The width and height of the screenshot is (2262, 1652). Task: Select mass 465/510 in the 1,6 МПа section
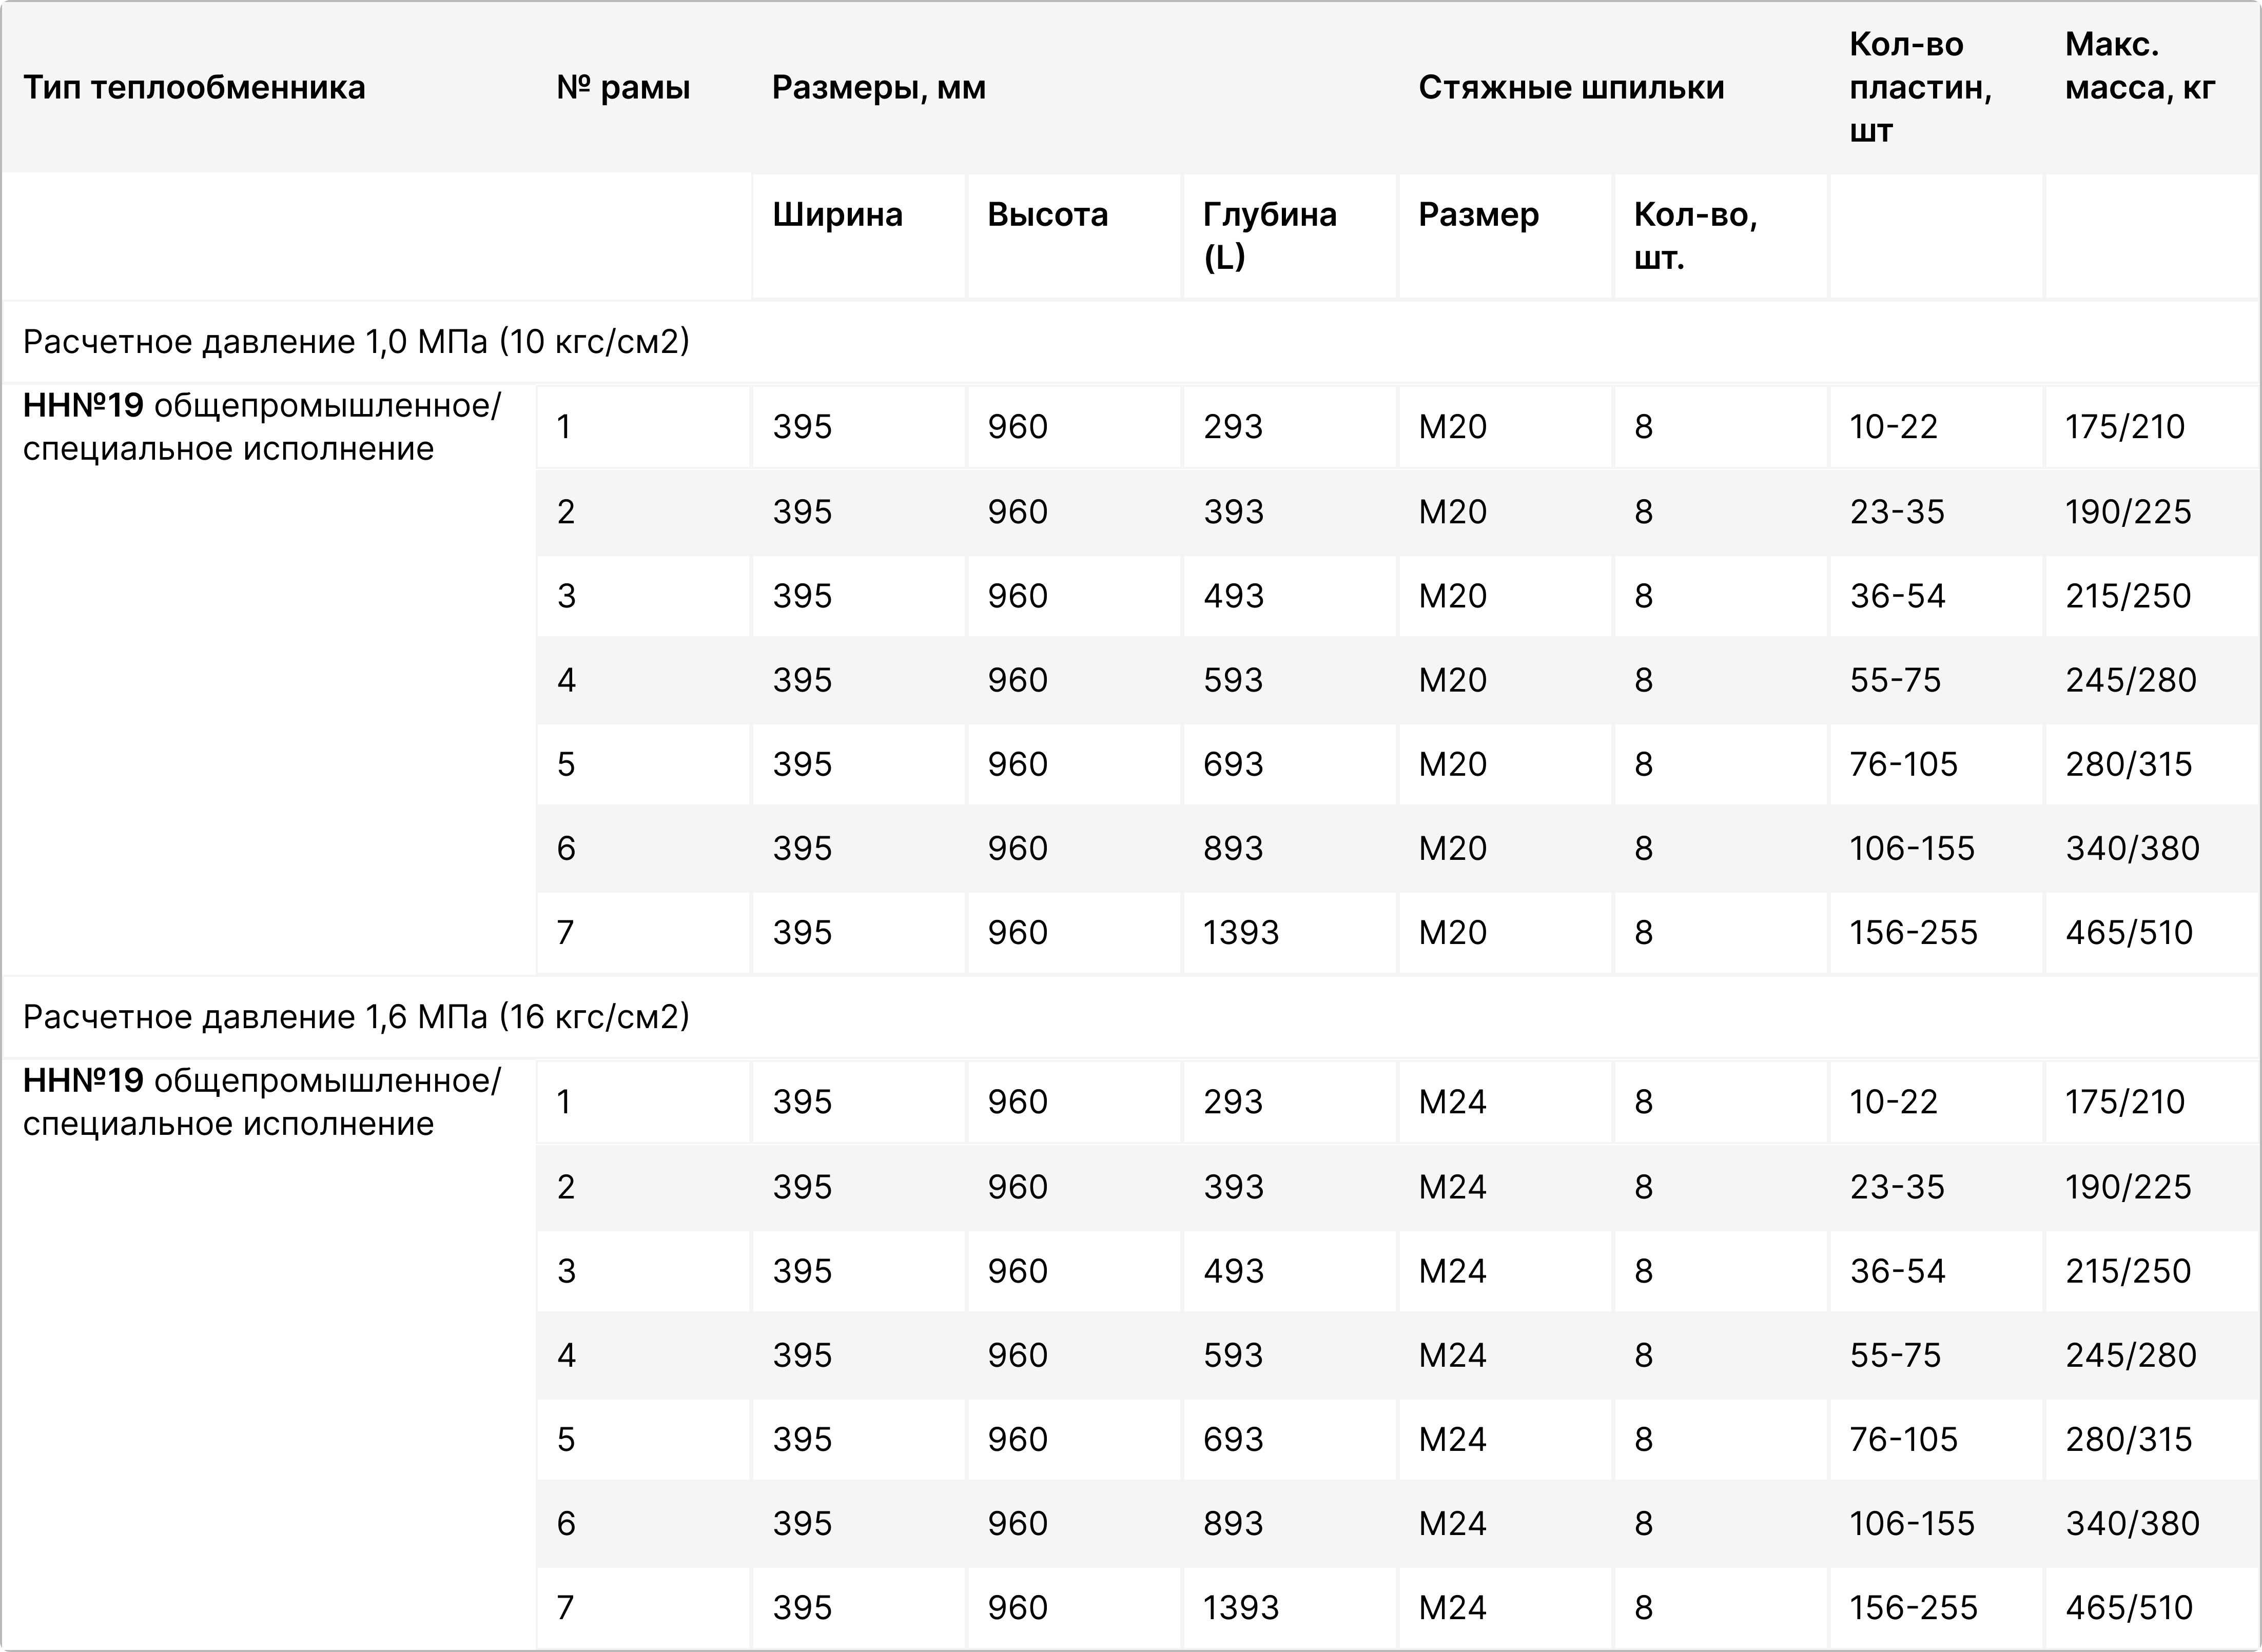[2129, 1607]
